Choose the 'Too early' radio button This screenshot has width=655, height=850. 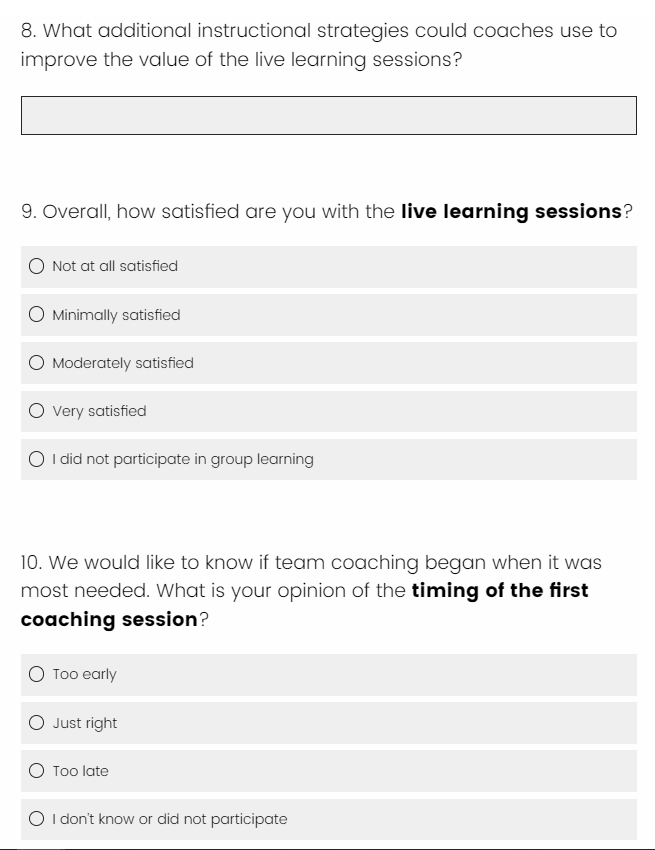point(37,674)
